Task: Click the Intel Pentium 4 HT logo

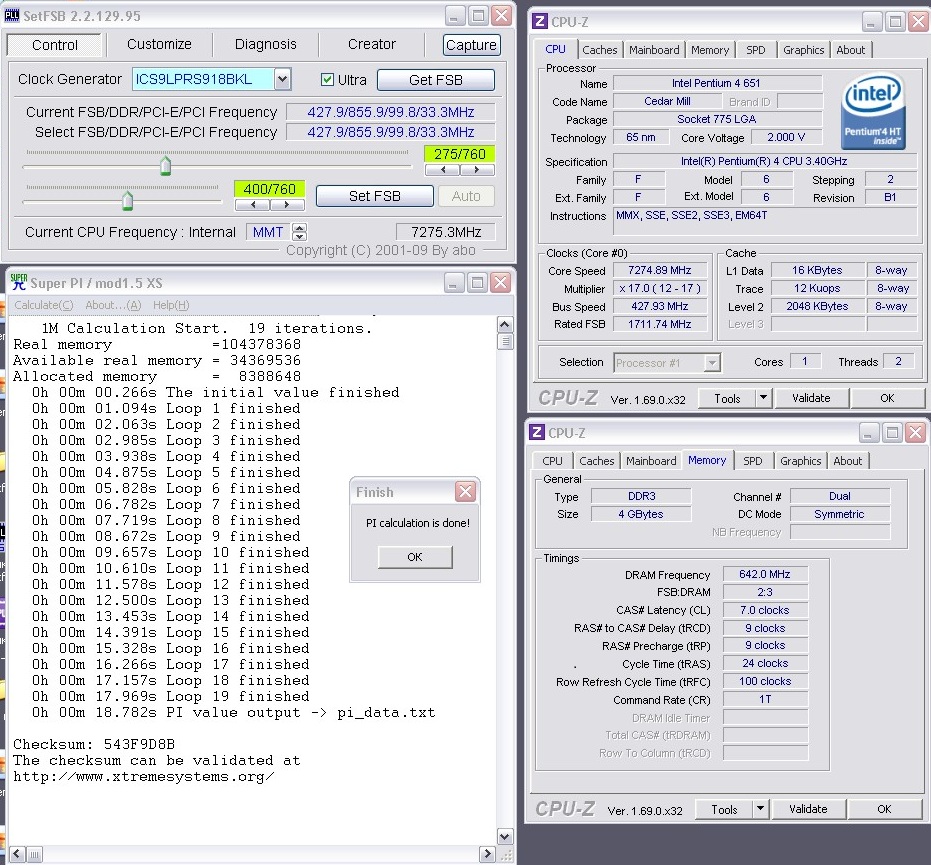Action: click(x=872, y=111)
